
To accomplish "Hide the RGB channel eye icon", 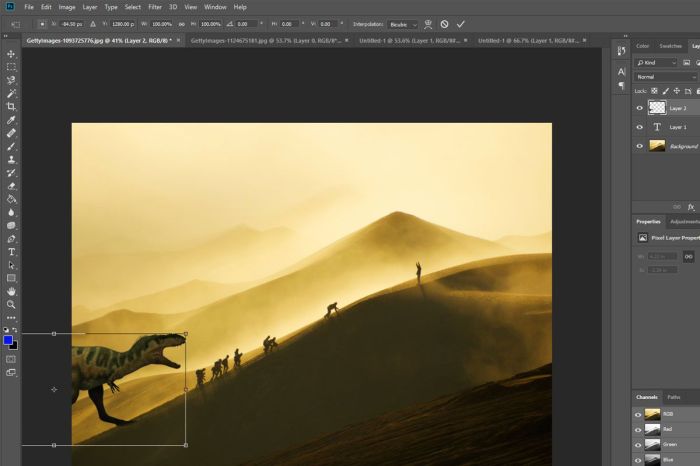I will point(640,413).
